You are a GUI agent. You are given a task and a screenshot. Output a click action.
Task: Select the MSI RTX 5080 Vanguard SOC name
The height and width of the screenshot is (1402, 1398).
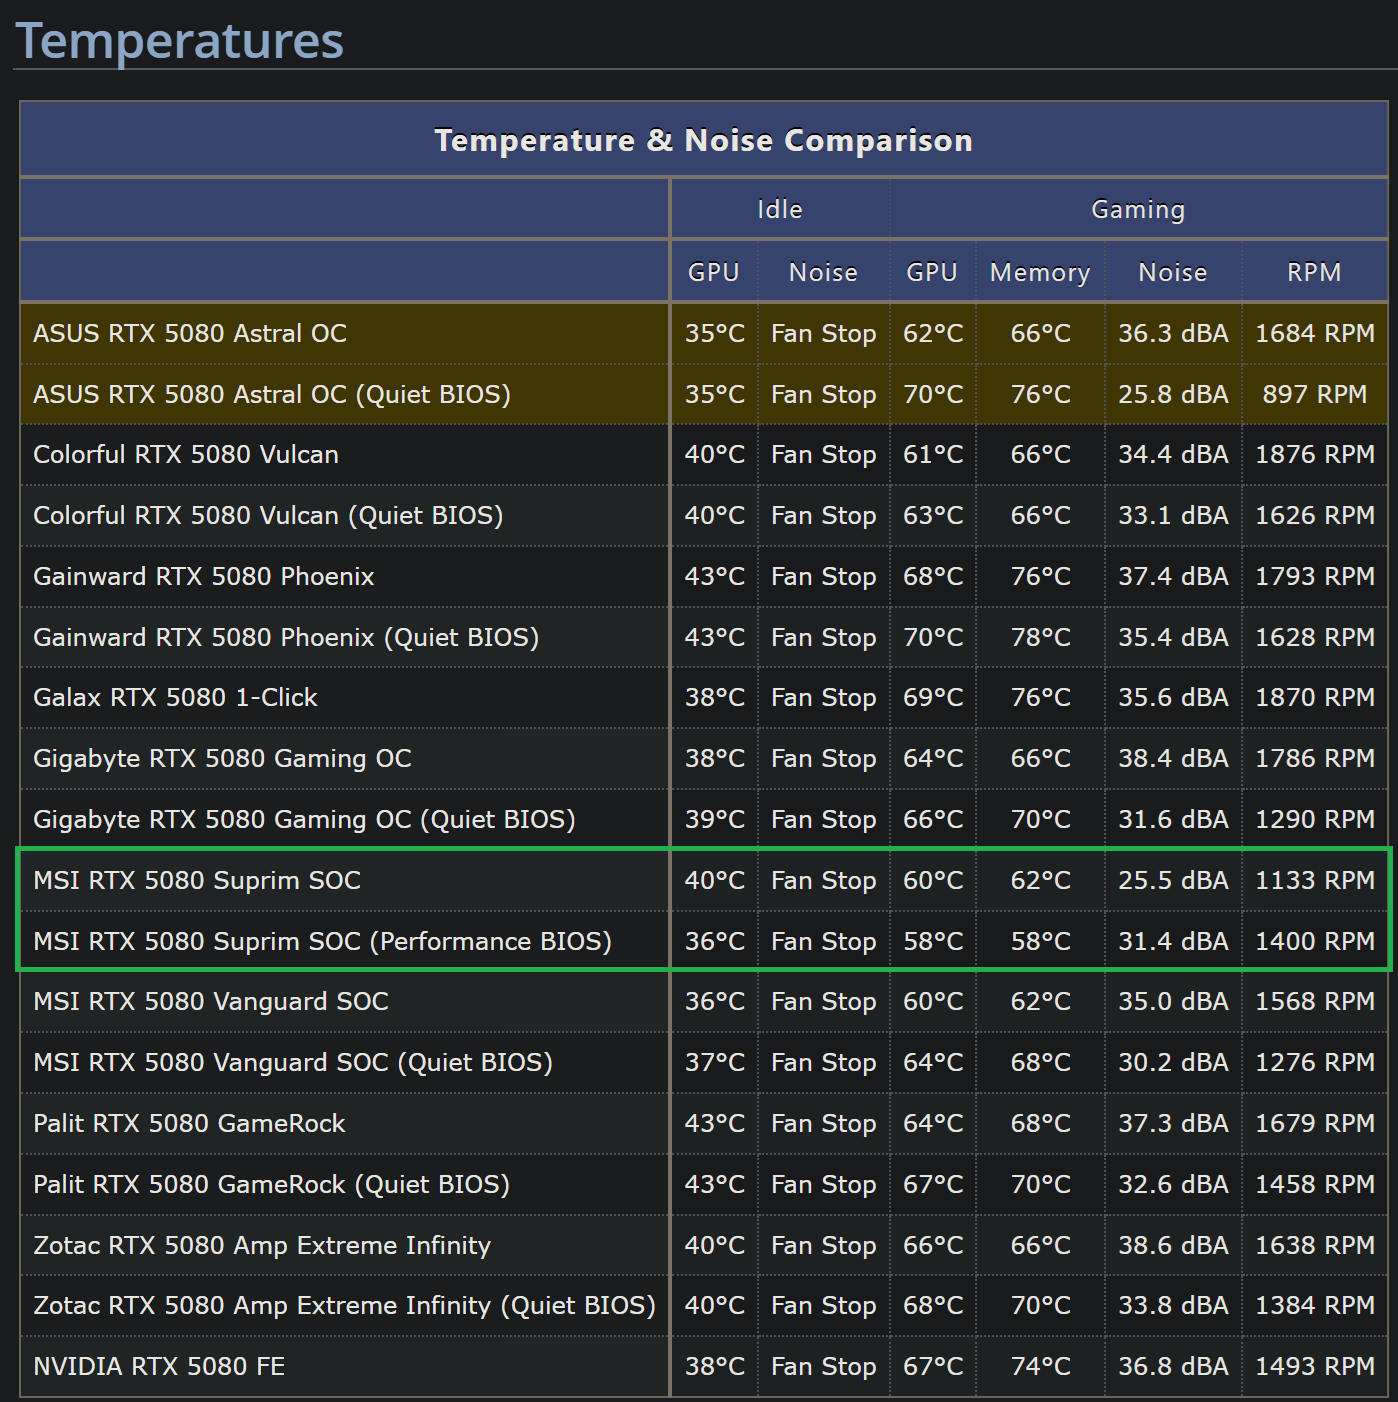(x=211, y=1001)
